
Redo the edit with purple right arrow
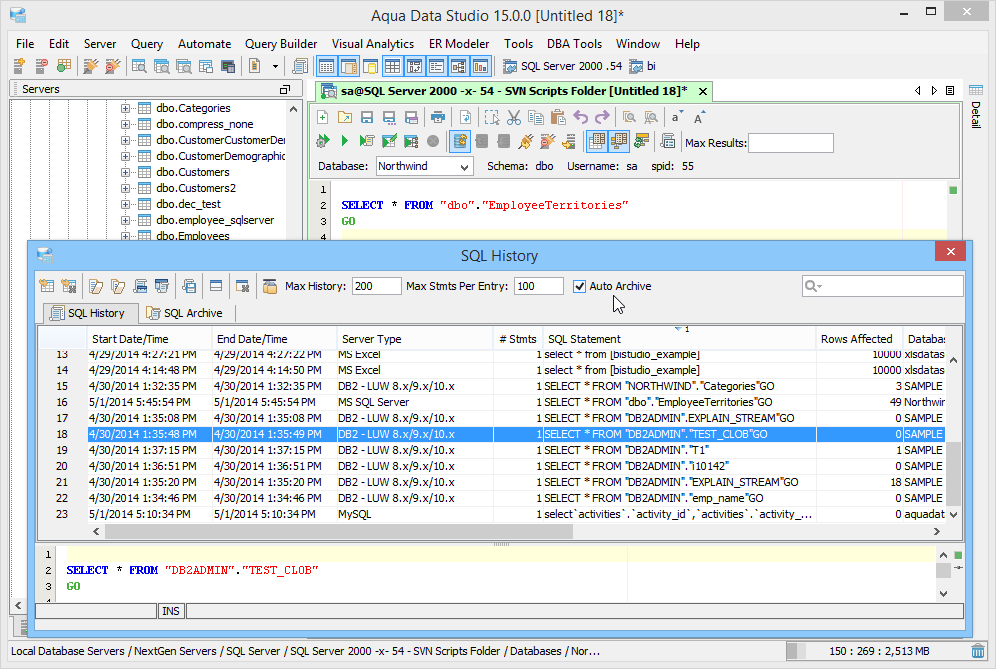602,118
